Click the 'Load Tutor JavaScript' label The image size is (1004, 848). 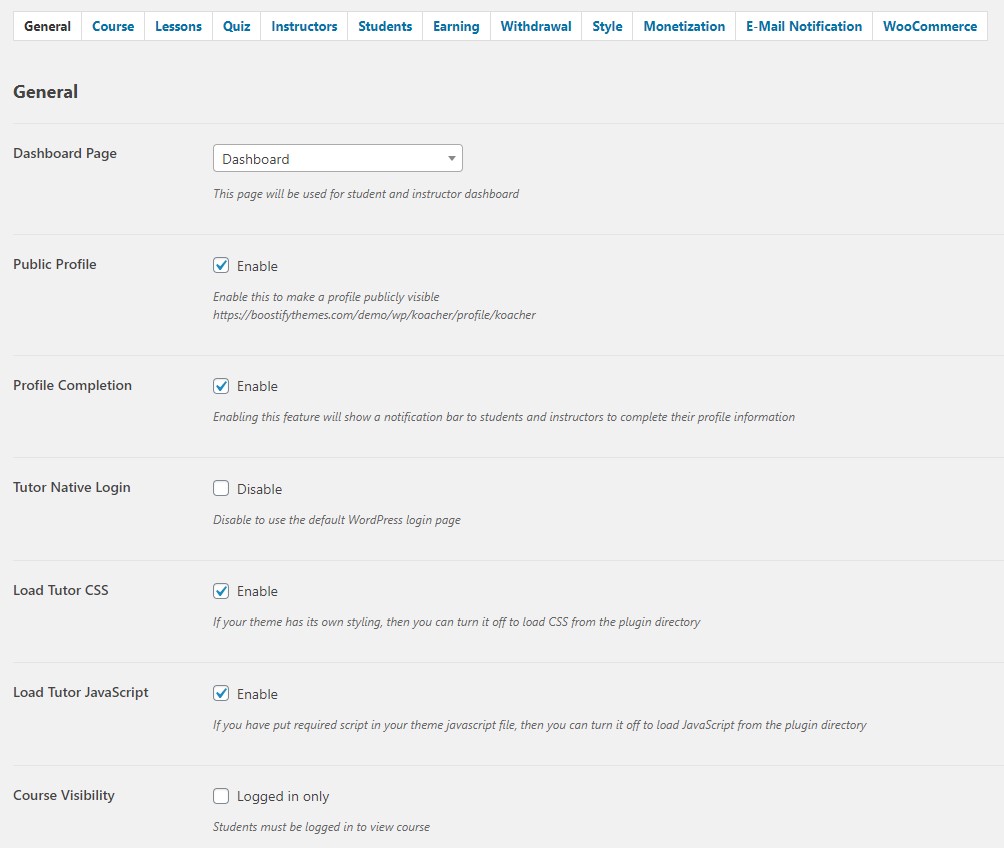(x=81, y=692)
